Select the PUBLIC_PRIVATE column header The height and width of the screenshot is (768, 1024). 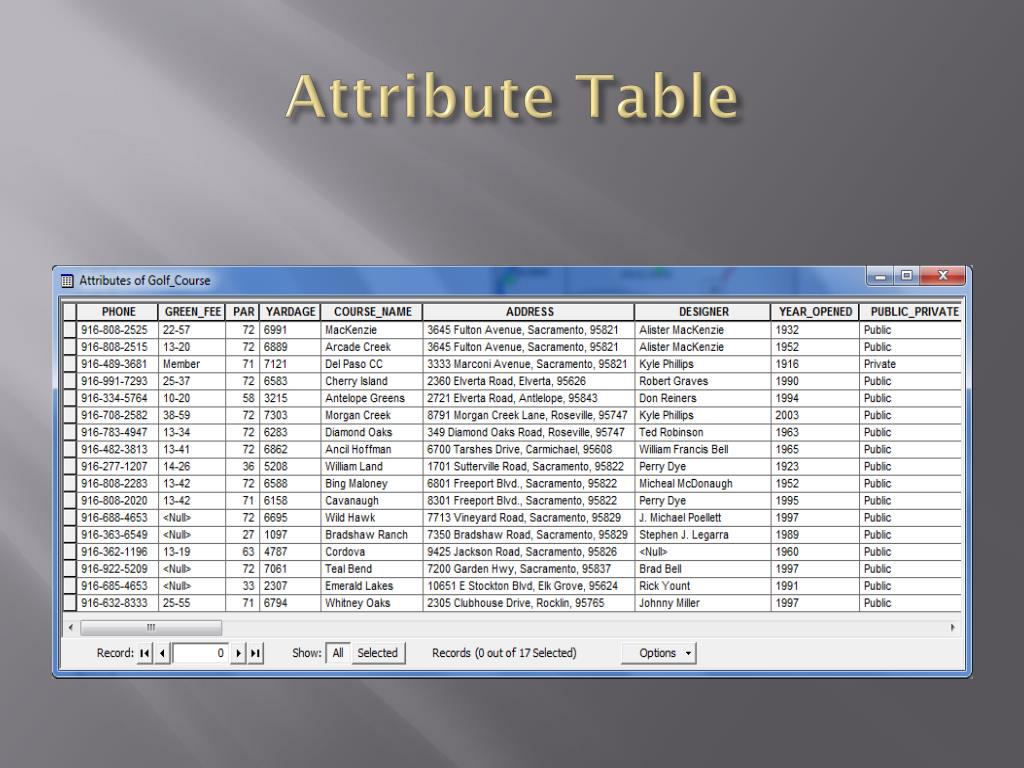(x=912, y=312)
